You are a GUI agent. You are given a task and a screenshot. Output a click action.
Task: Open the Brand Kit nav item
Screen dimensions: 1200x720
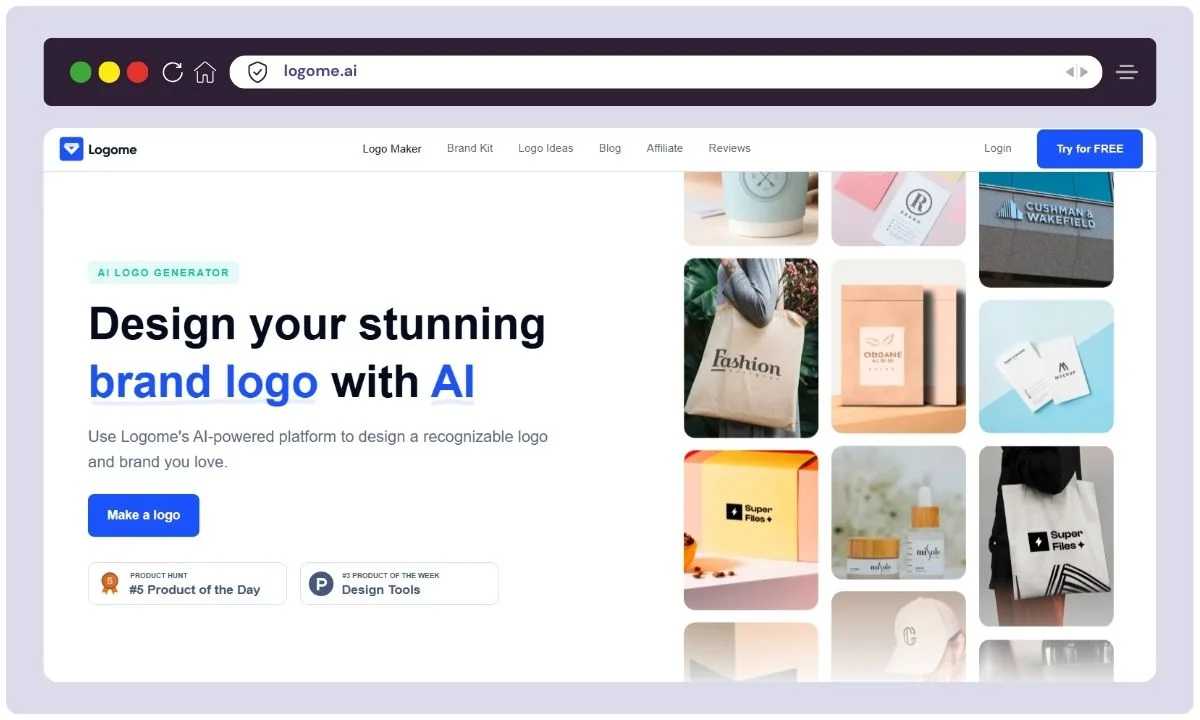(x=469, y=148)
